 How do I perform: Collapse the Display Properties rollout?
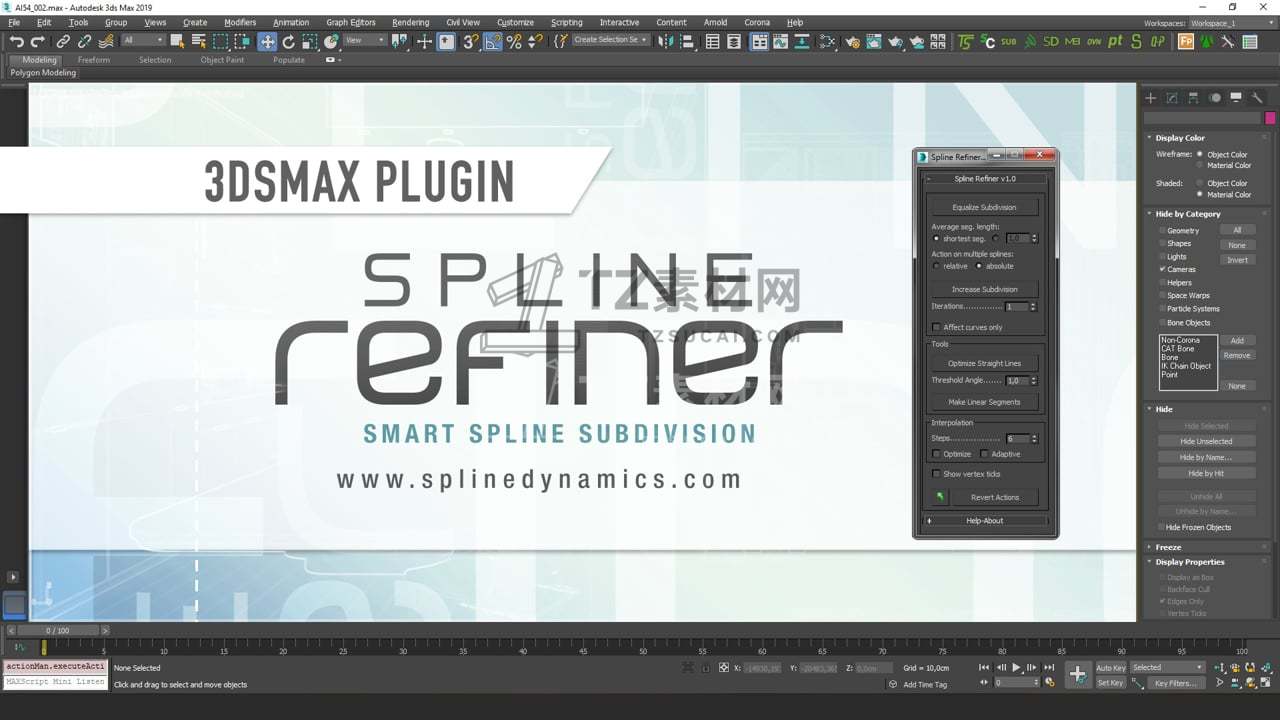pyautogui.click(x=1190, y=562)
